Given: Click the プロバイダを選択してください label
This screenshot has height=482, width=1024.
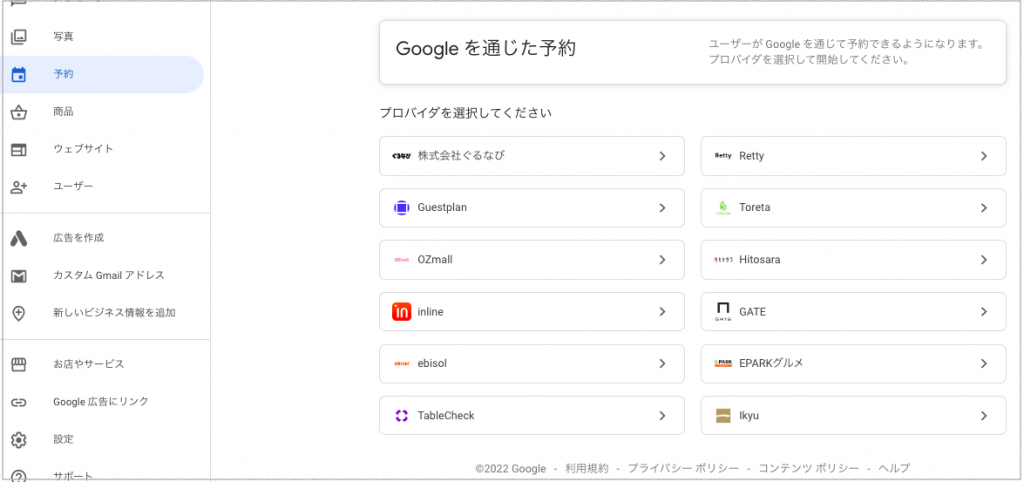Looking at the screenshot, I should point(466,113).
